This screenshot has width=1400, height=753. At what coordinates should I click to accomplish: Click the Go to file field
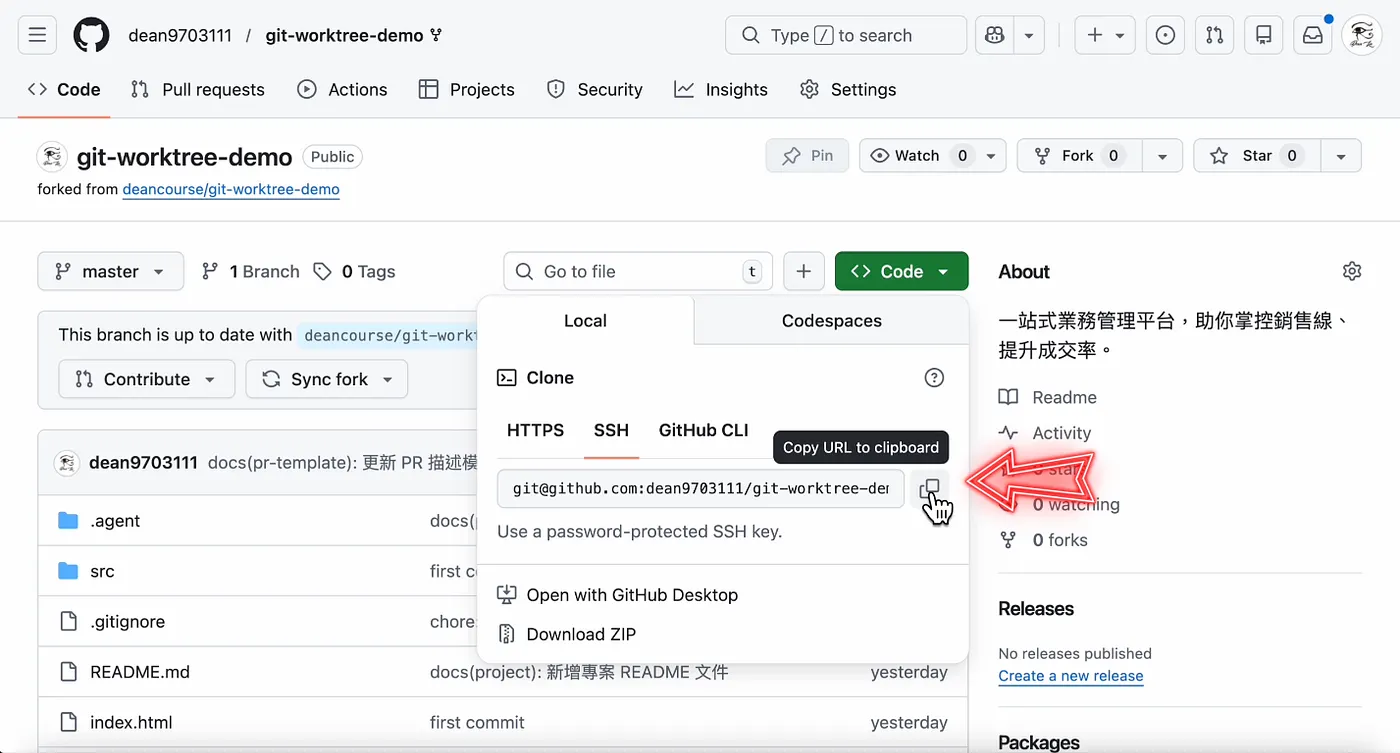pyautogui.click(x=638, y=271)
